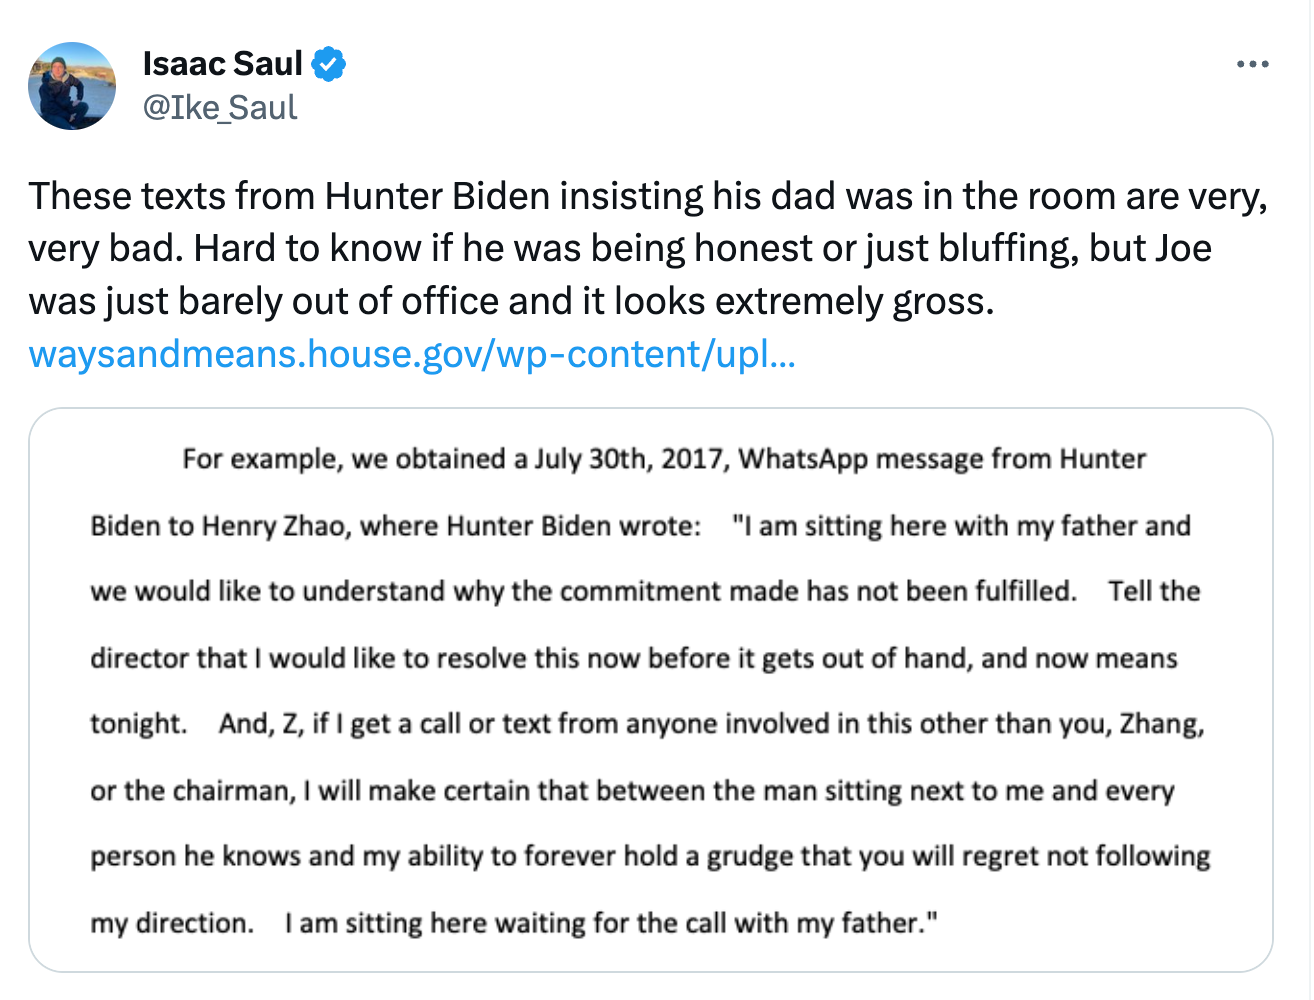Click 'person he knows and my ability' line
The image size is (1314, 1000).
pos(650,857)
